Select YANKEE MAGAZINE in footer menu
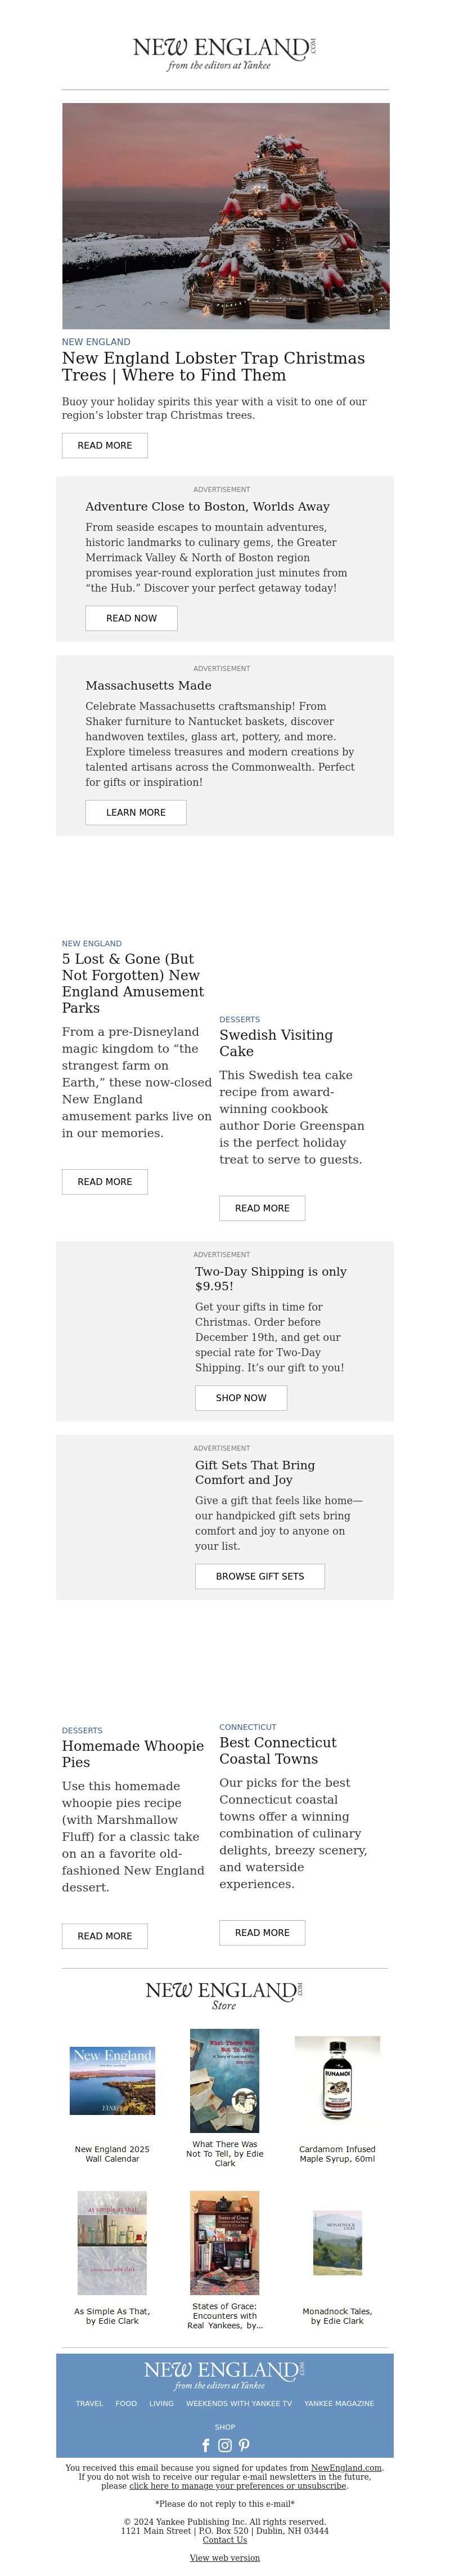450x2576 pixels. 339,2403
